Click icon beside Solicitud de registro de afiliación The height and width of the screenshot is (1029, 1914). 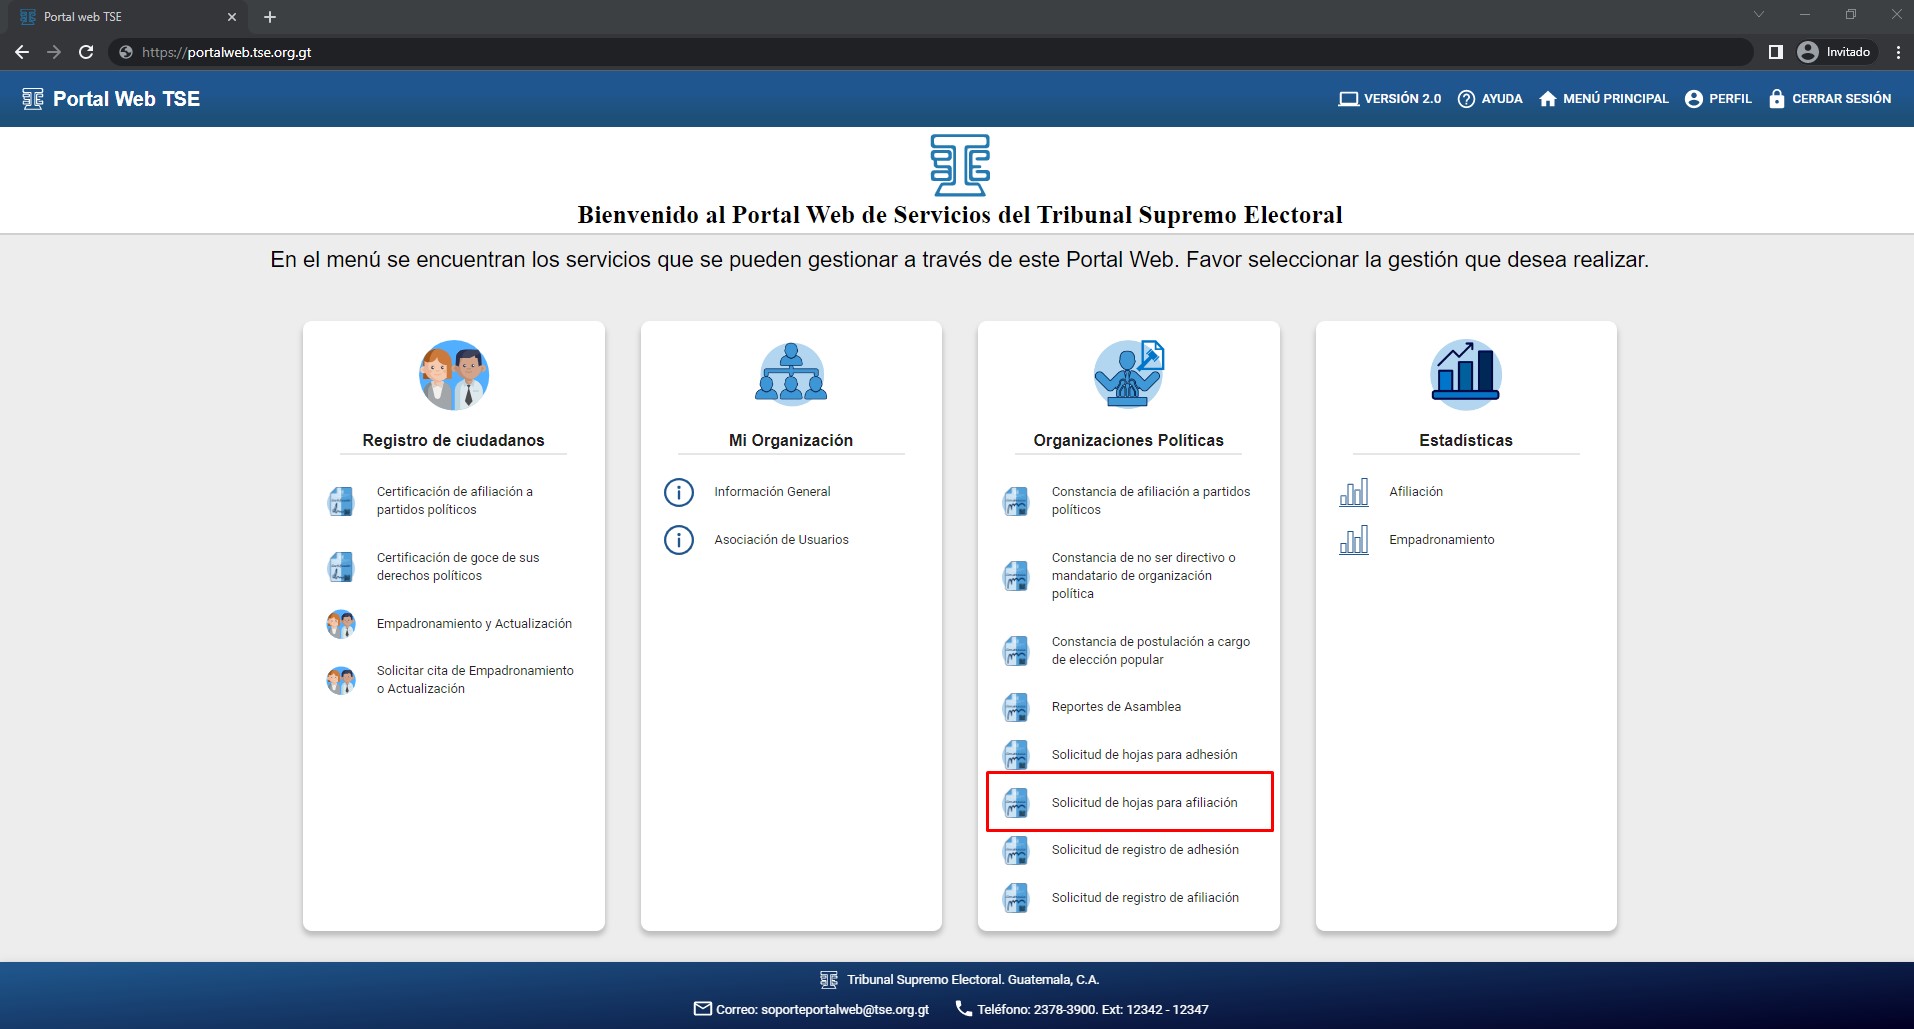(x=1016, y=898)
